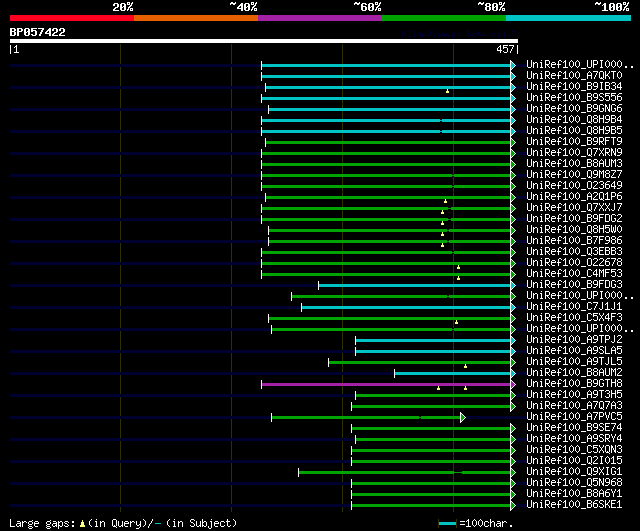Click the UniRef100_B9GTH8 label
This screenshot has width=640, height=531.
(x=574, y=384)
